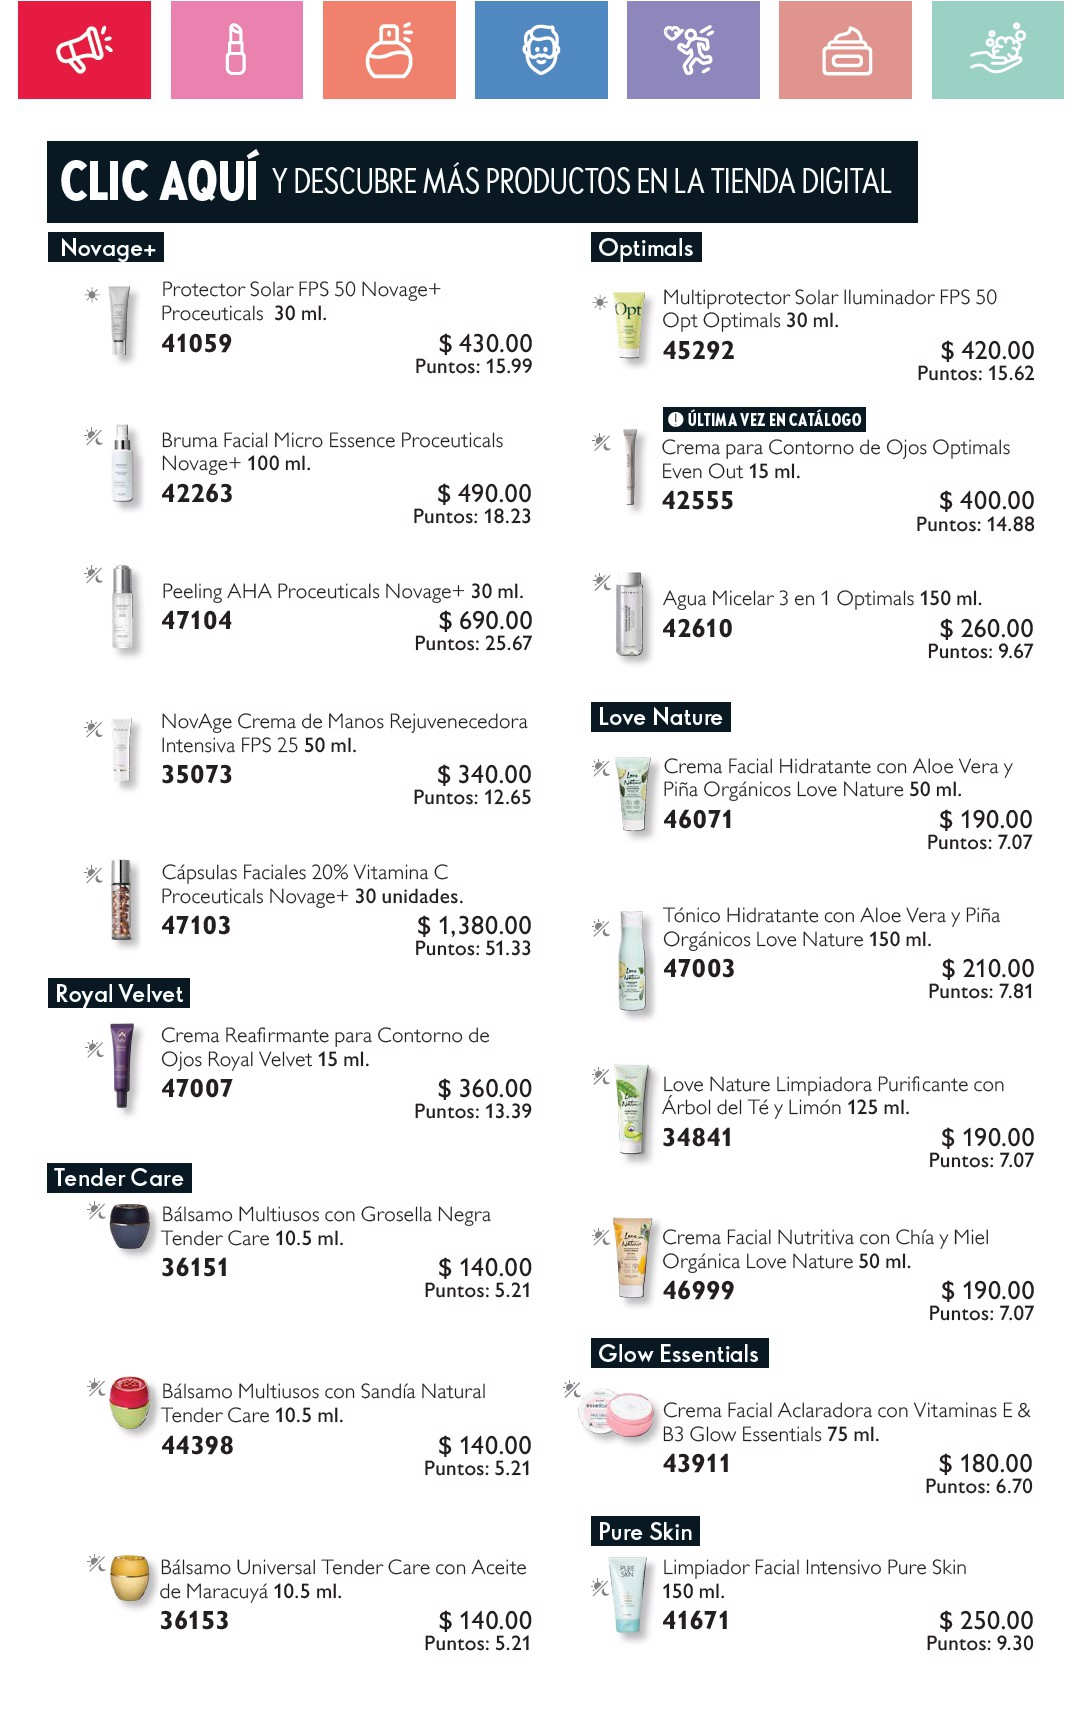Click the CLIC AQUÍ tienda digital banner

pyautogui.click(x=482, y=182)
